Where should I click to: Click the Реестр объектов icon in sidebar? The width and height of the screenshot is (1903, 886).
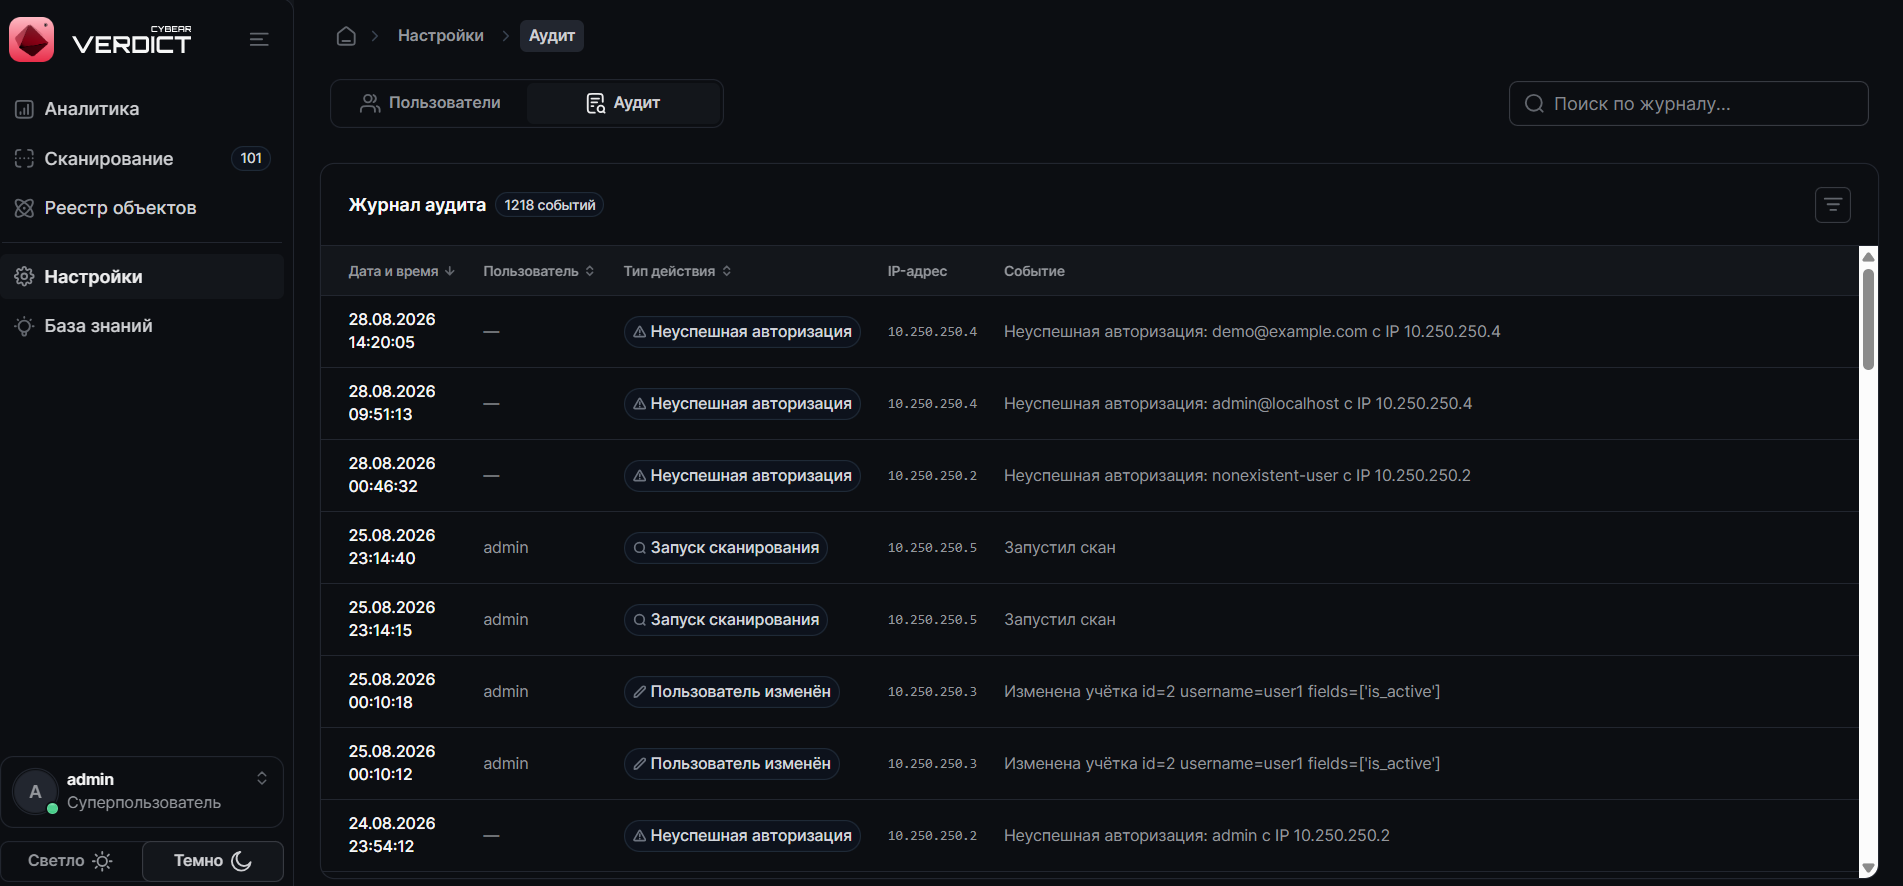point(24,208)
